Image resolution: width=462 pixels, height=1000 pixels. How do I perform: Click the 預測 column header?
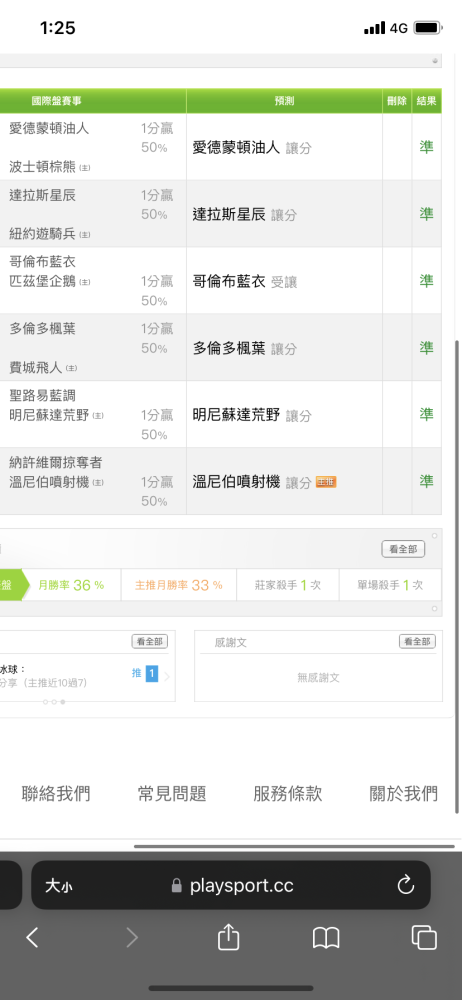285,101
